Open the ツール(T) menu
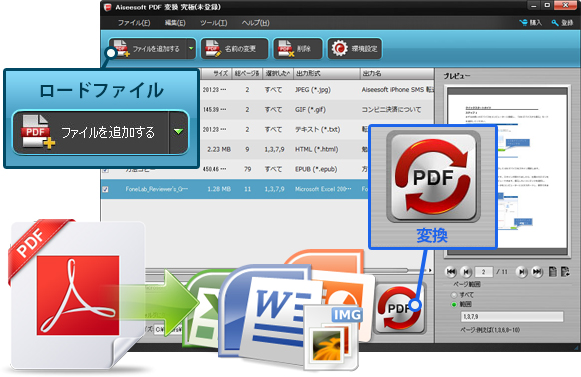Screen dimensions: 581x377 point(214,23)
